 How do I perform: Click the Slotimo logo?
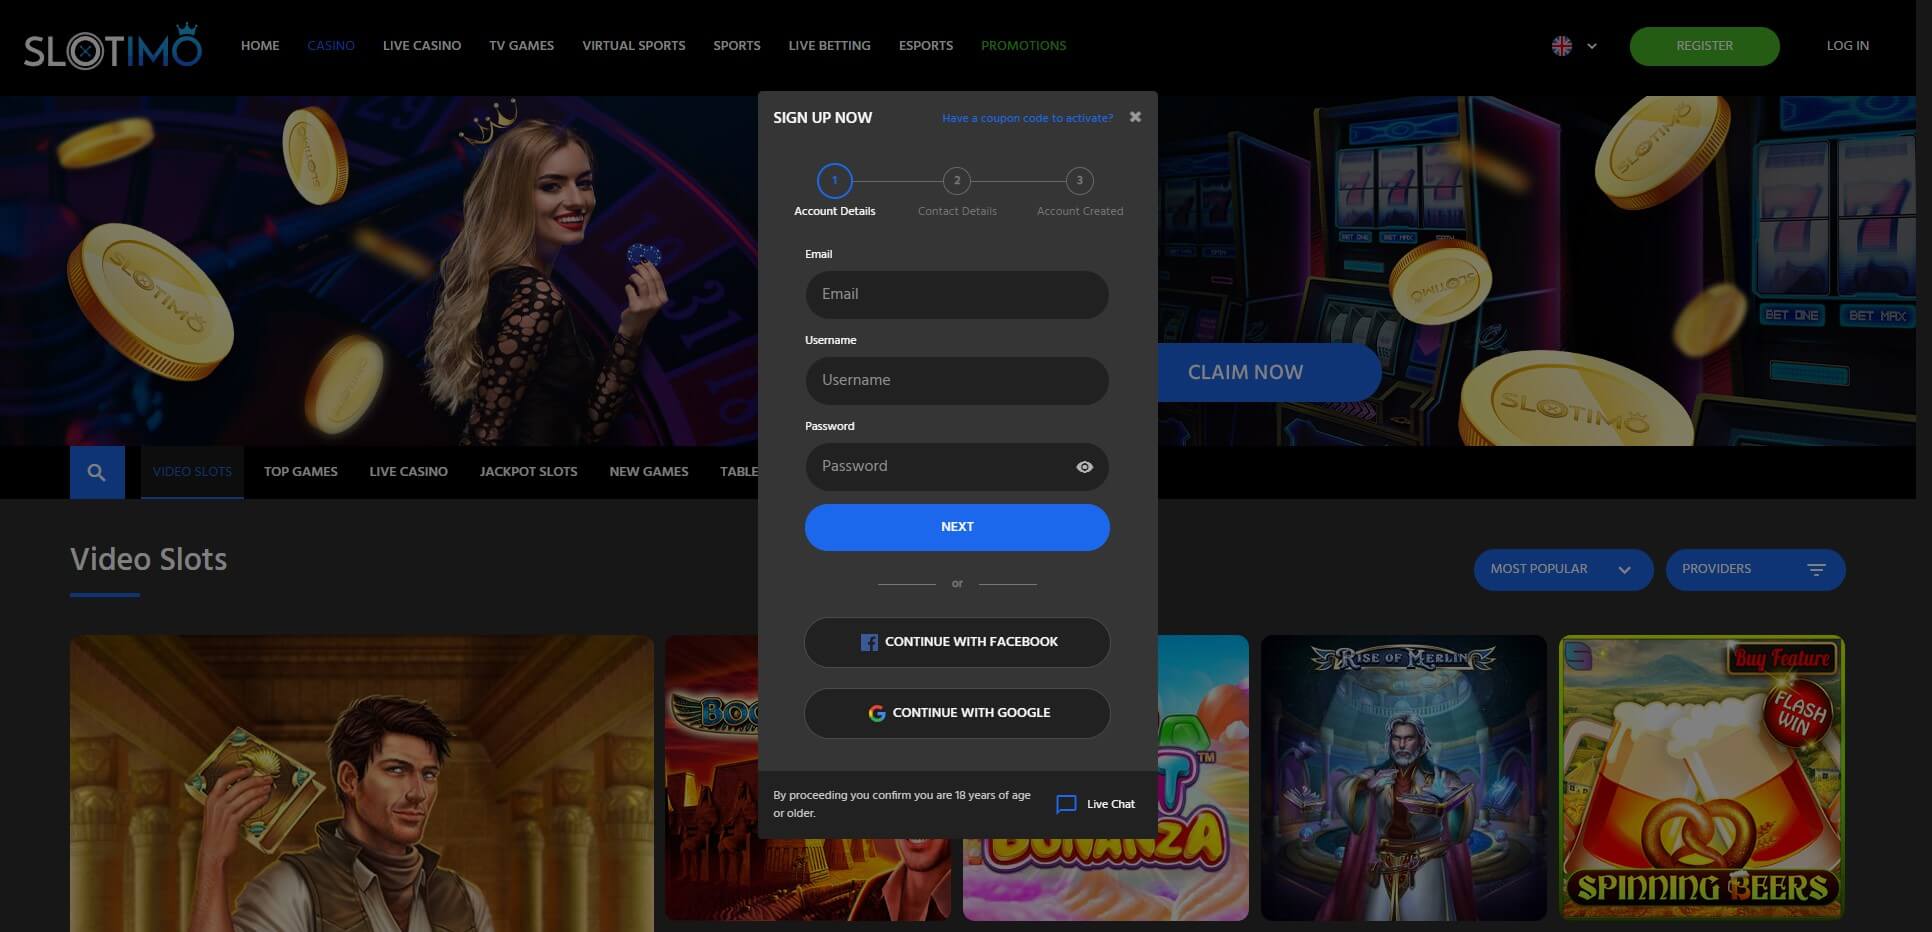tap(113, 47)
